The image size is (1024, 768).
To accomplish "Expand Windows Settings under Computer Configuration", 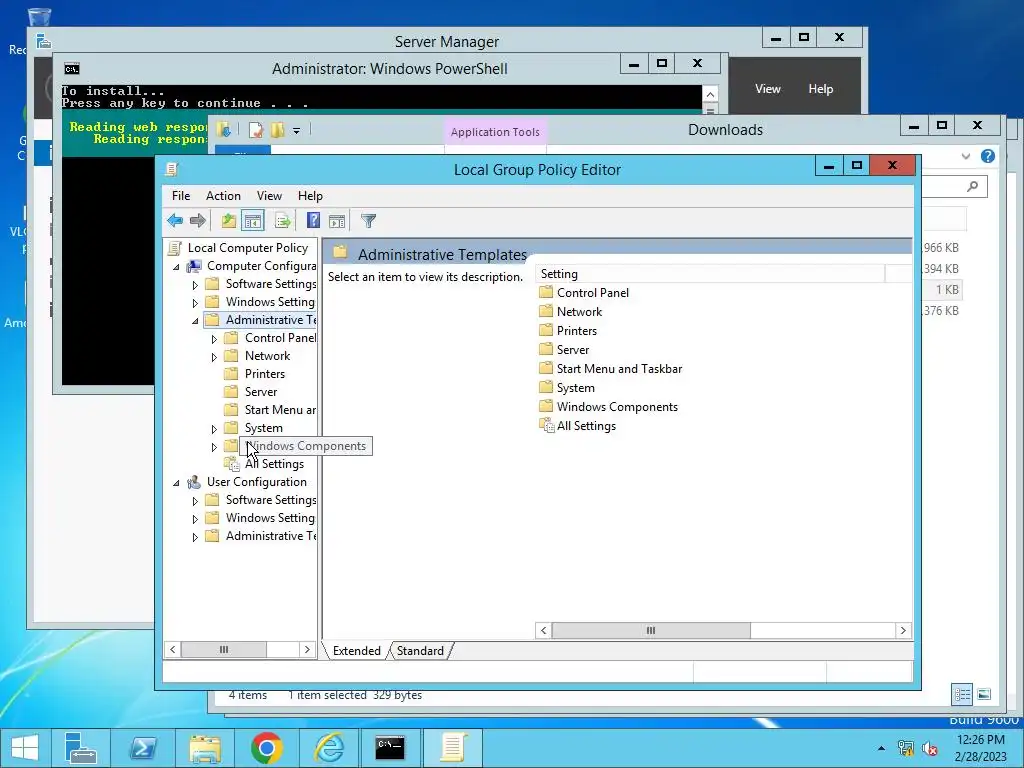I will click(195, 303).
